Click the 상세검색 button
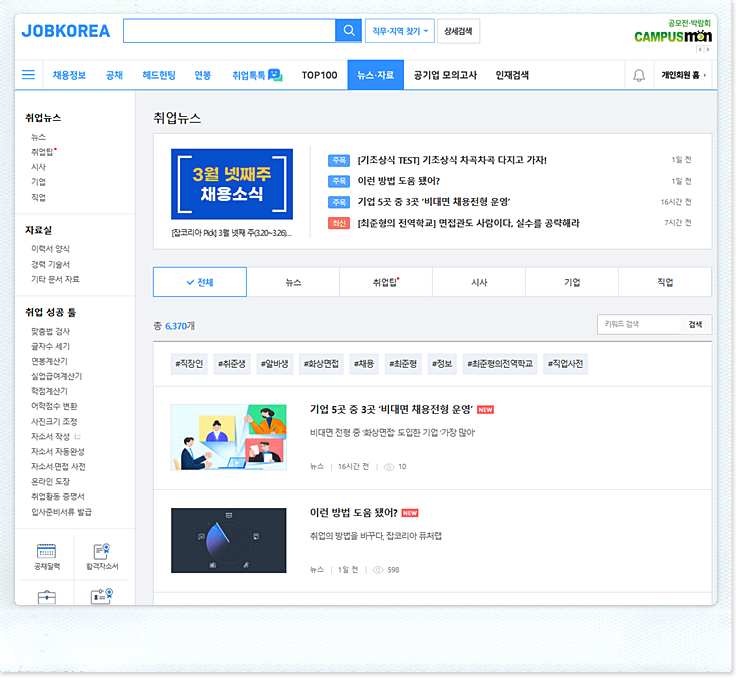 [x=459, y=31]
